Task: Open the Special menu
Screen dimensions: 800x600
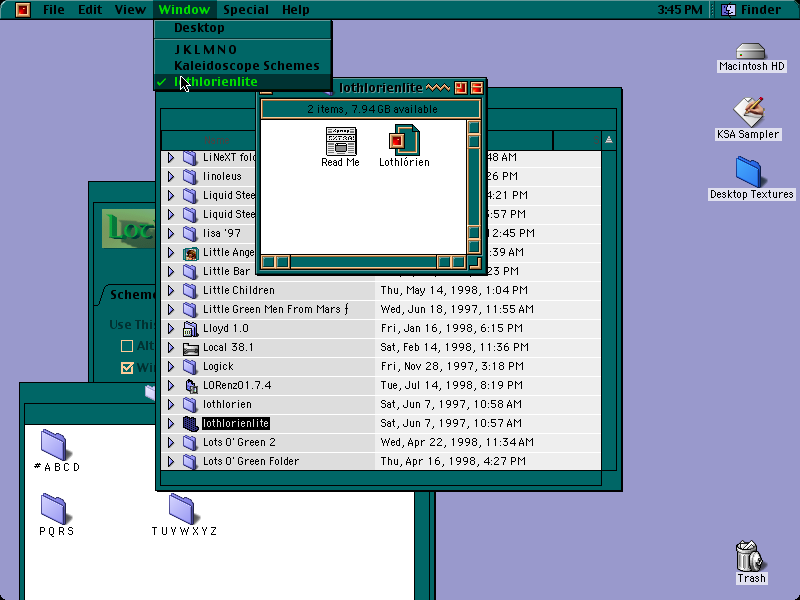Action: (246, 10)
